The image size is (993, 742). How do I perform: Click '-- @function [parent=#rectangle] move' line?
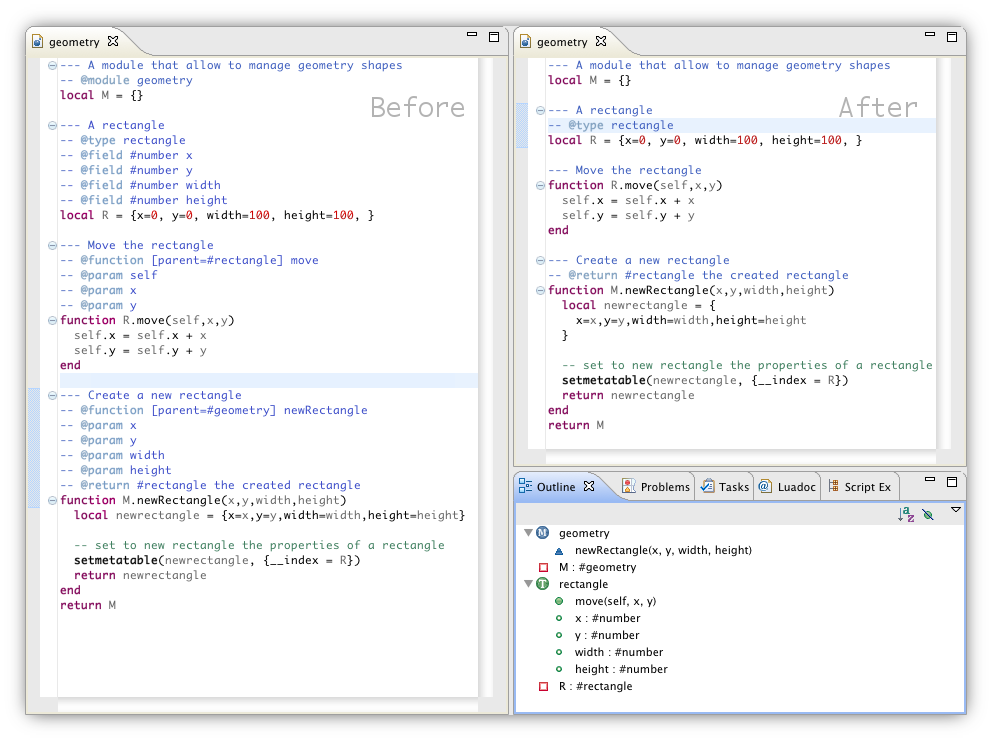tap(189, 260)
